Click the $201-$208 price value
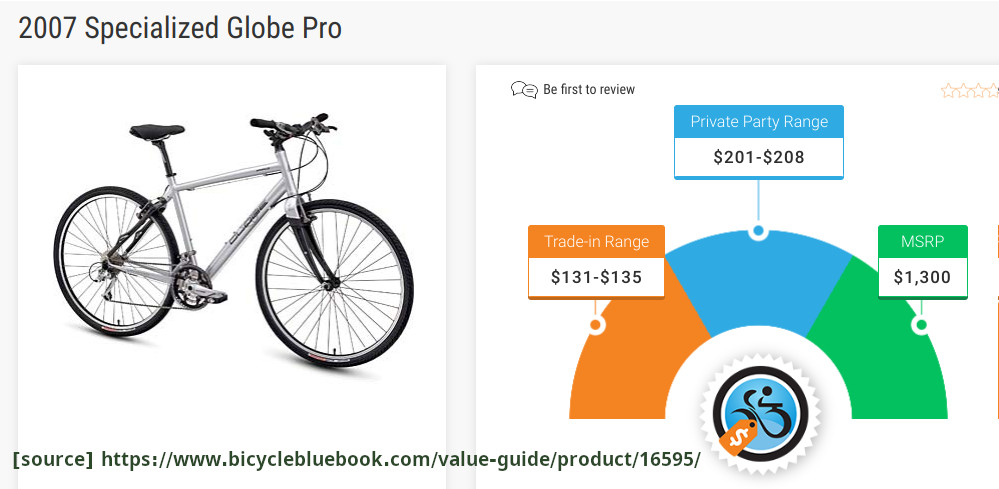 tap(759, 157)
